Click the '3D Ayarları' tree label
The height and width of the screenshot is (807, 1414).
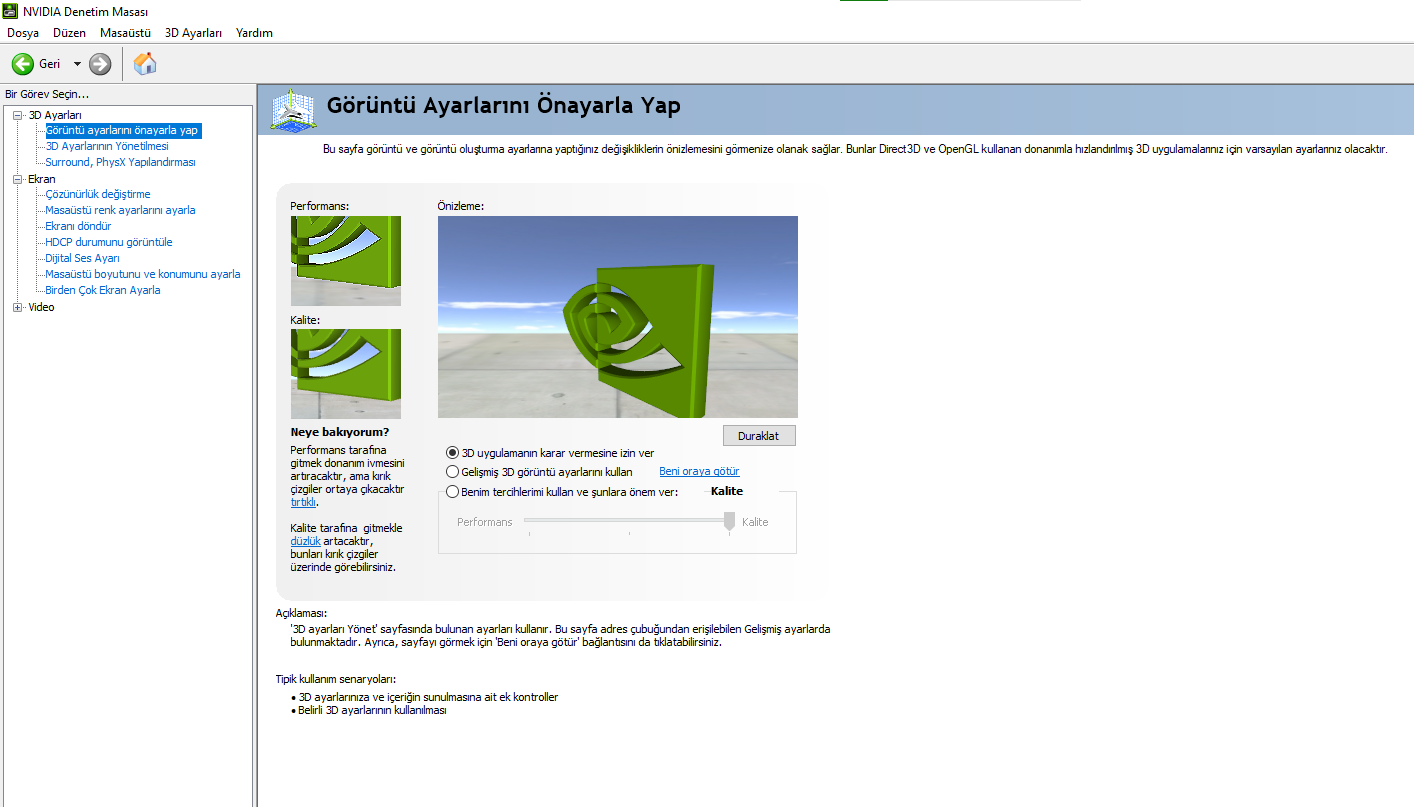point(55,115)
